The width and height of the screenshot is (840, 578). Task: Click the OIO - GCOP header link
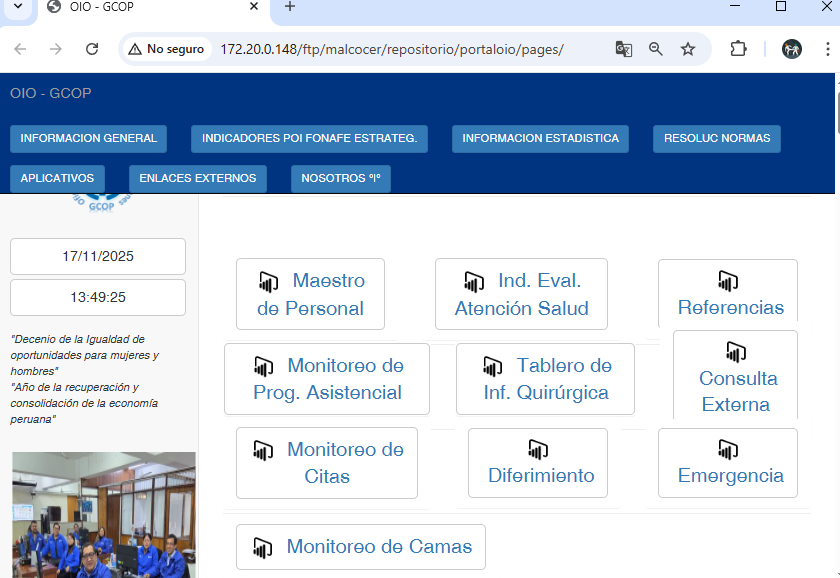50,93
